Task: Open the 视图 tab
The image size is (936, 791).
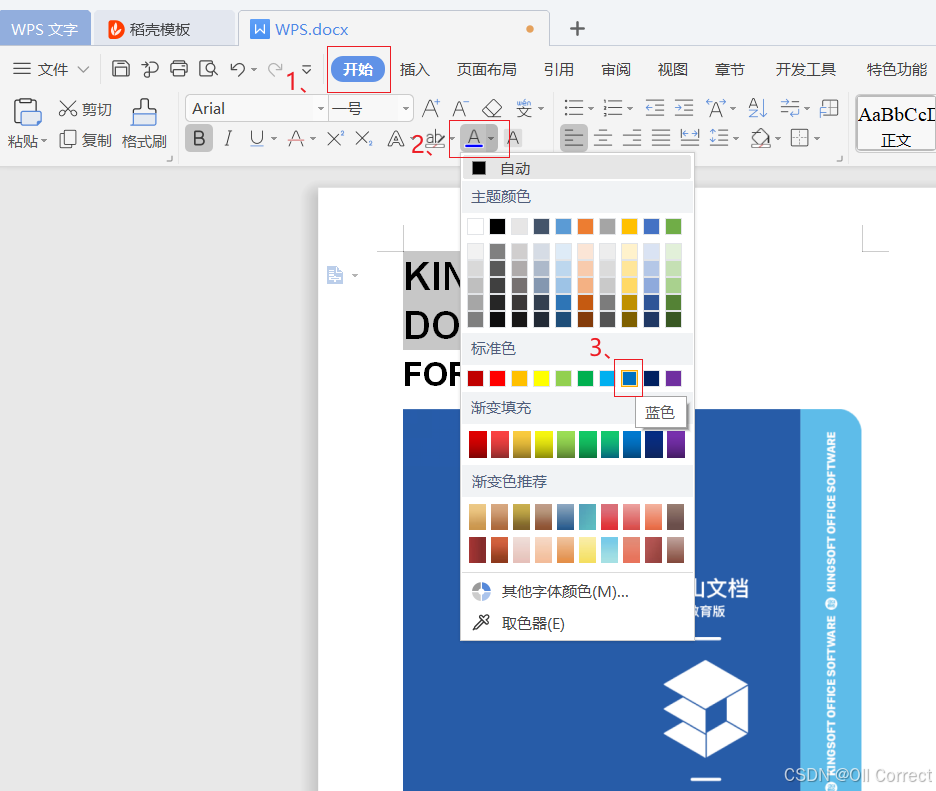Action: 673,69
